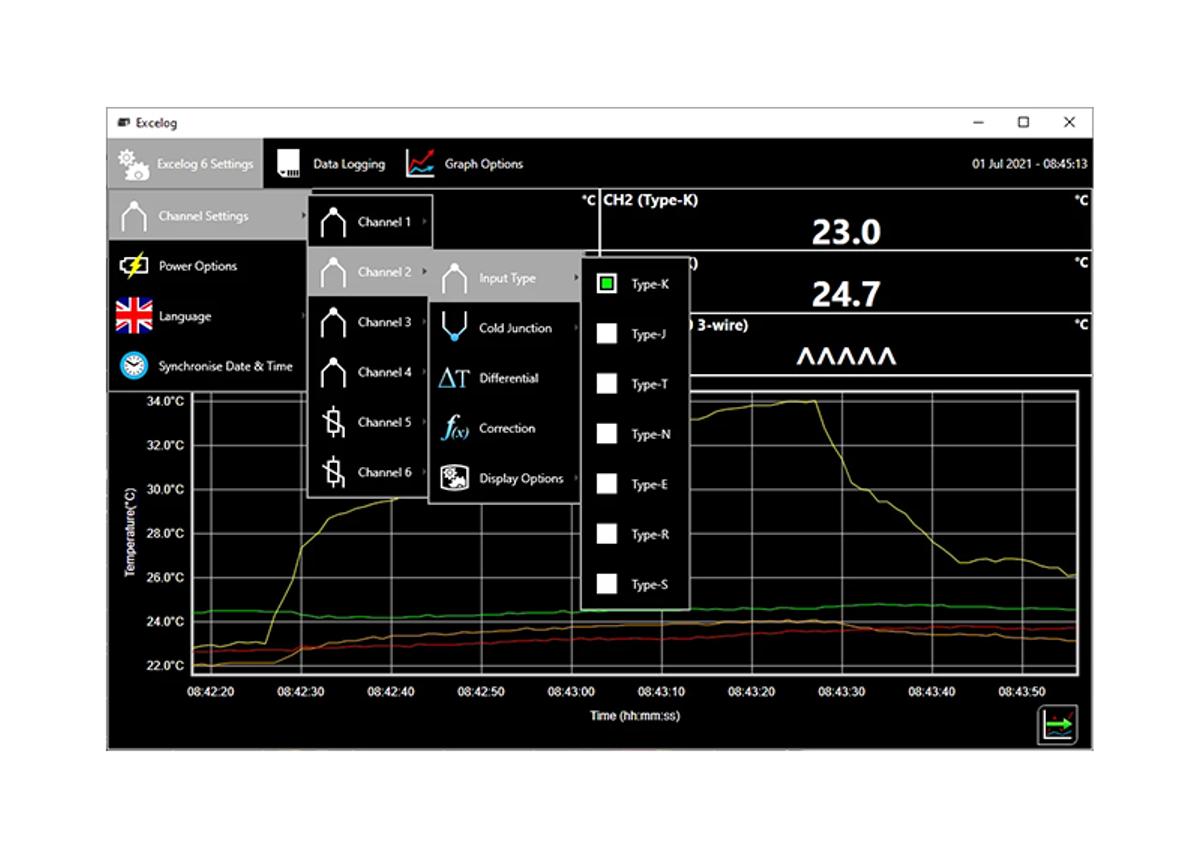Viewport: 1200px width, 857px height.
Task: Click the Time (hh:mm:ss) axis title
Action: 634,716
